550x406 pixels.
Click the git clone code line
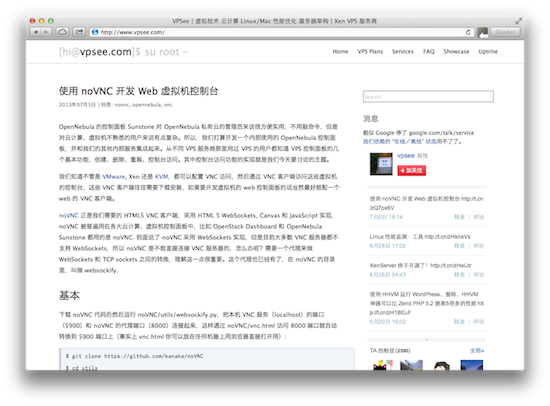tap(134, 356)
